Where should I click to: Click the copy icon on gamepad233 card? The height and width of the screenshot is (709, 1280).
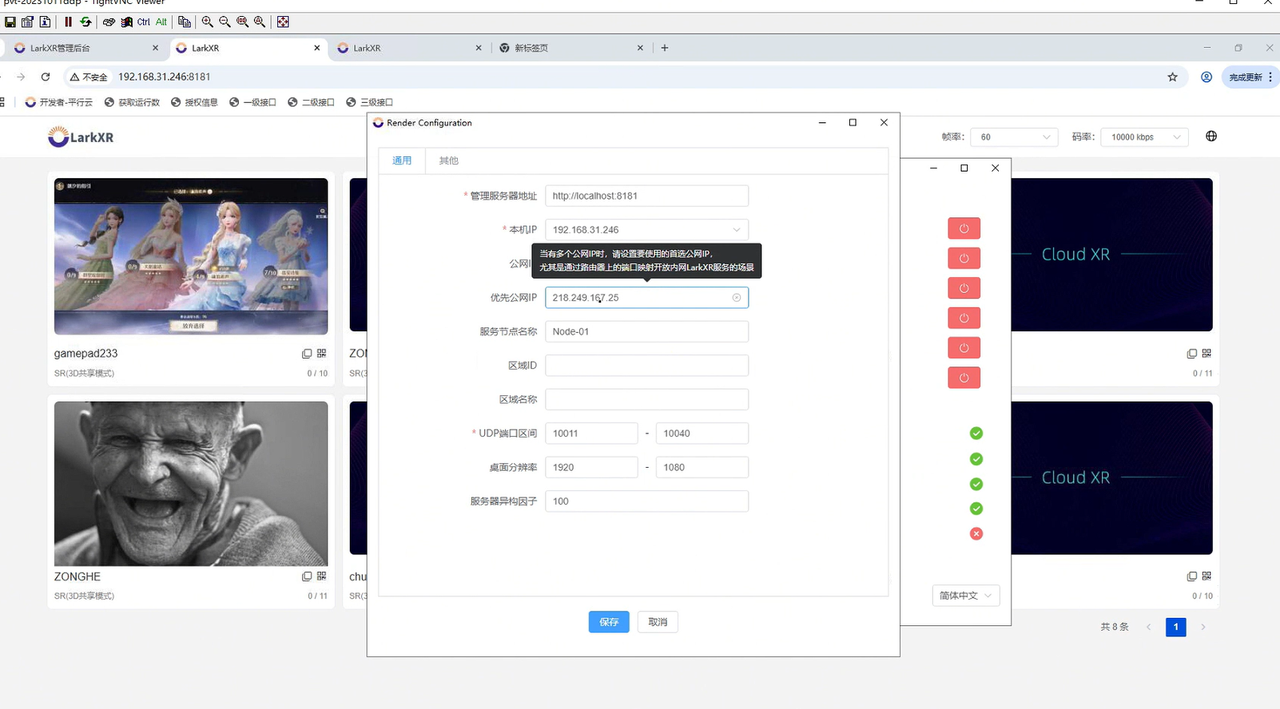[307, 354]
